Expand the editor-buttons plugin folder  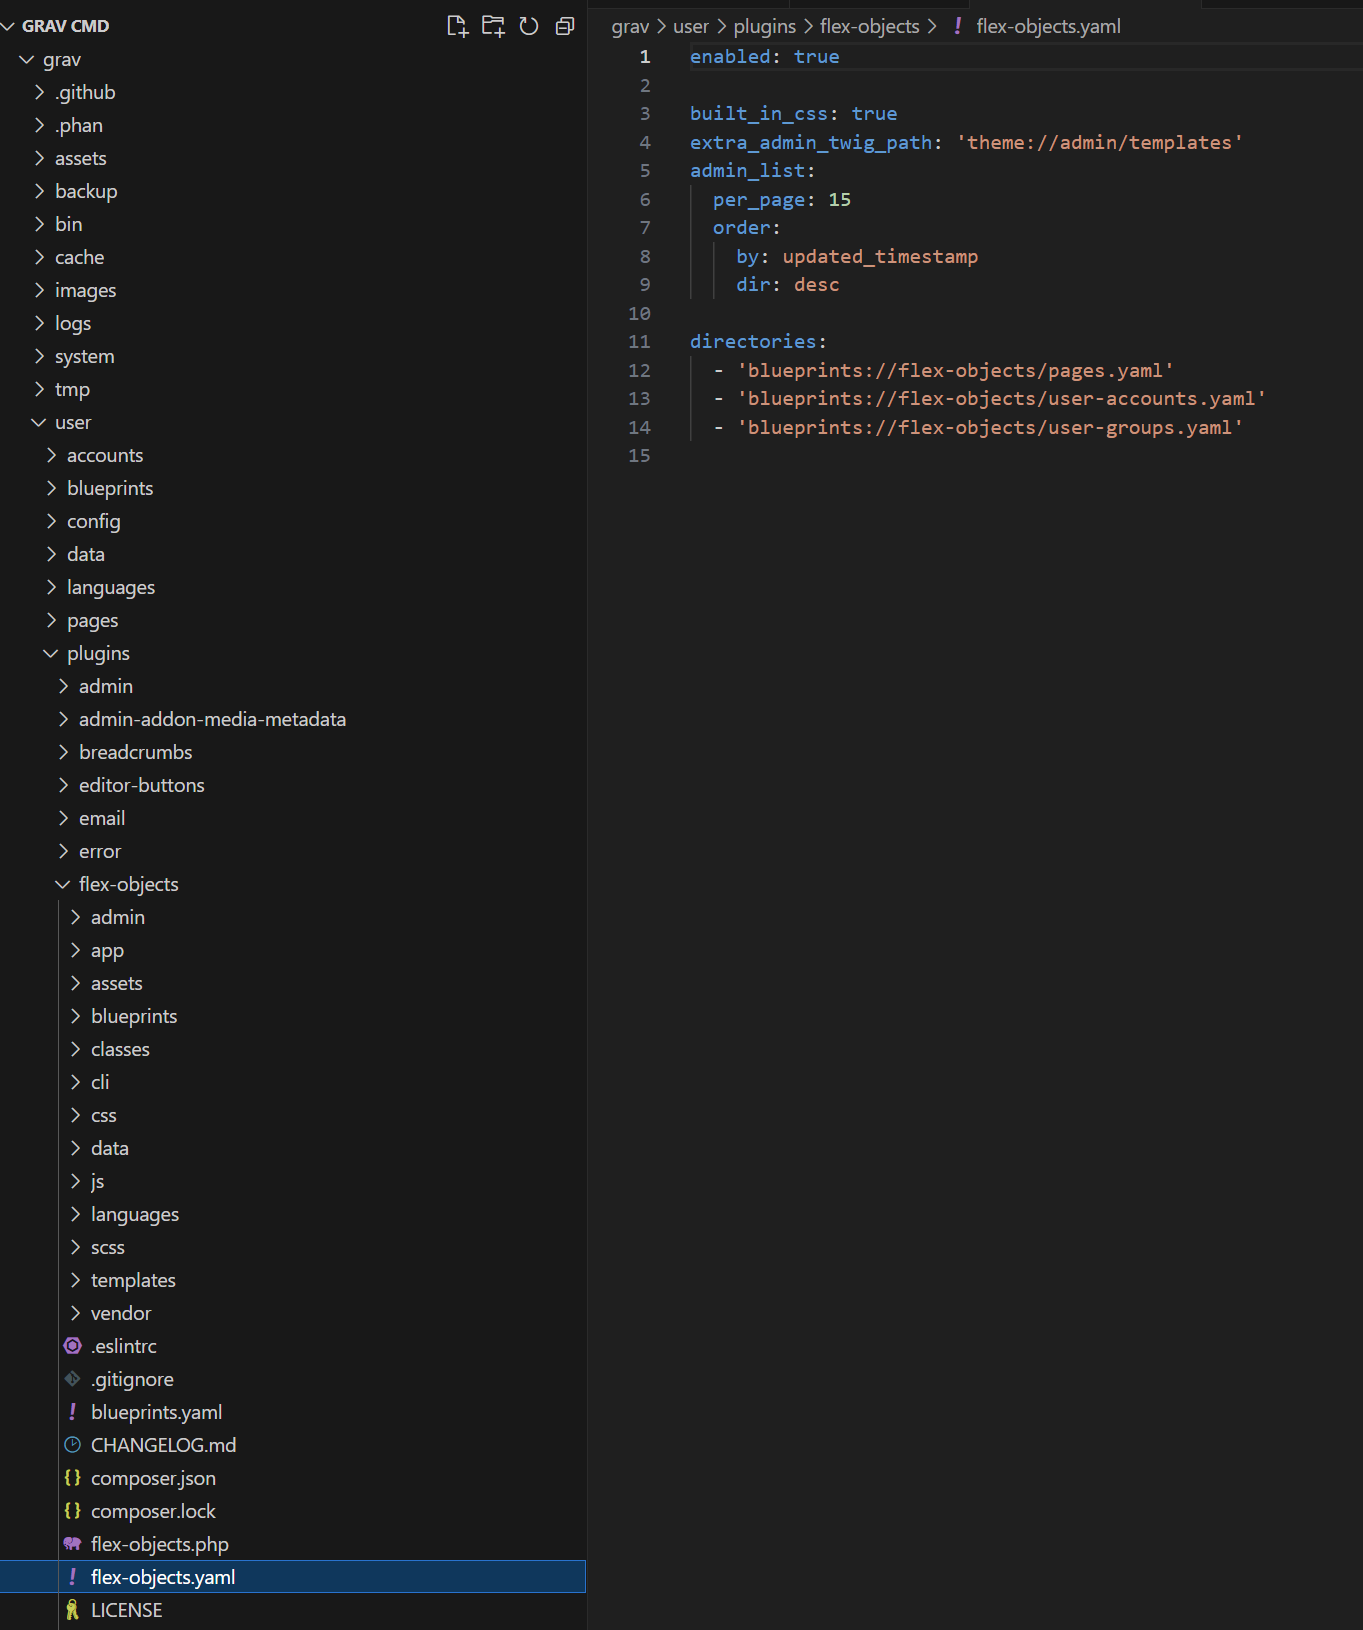point(63,785)
